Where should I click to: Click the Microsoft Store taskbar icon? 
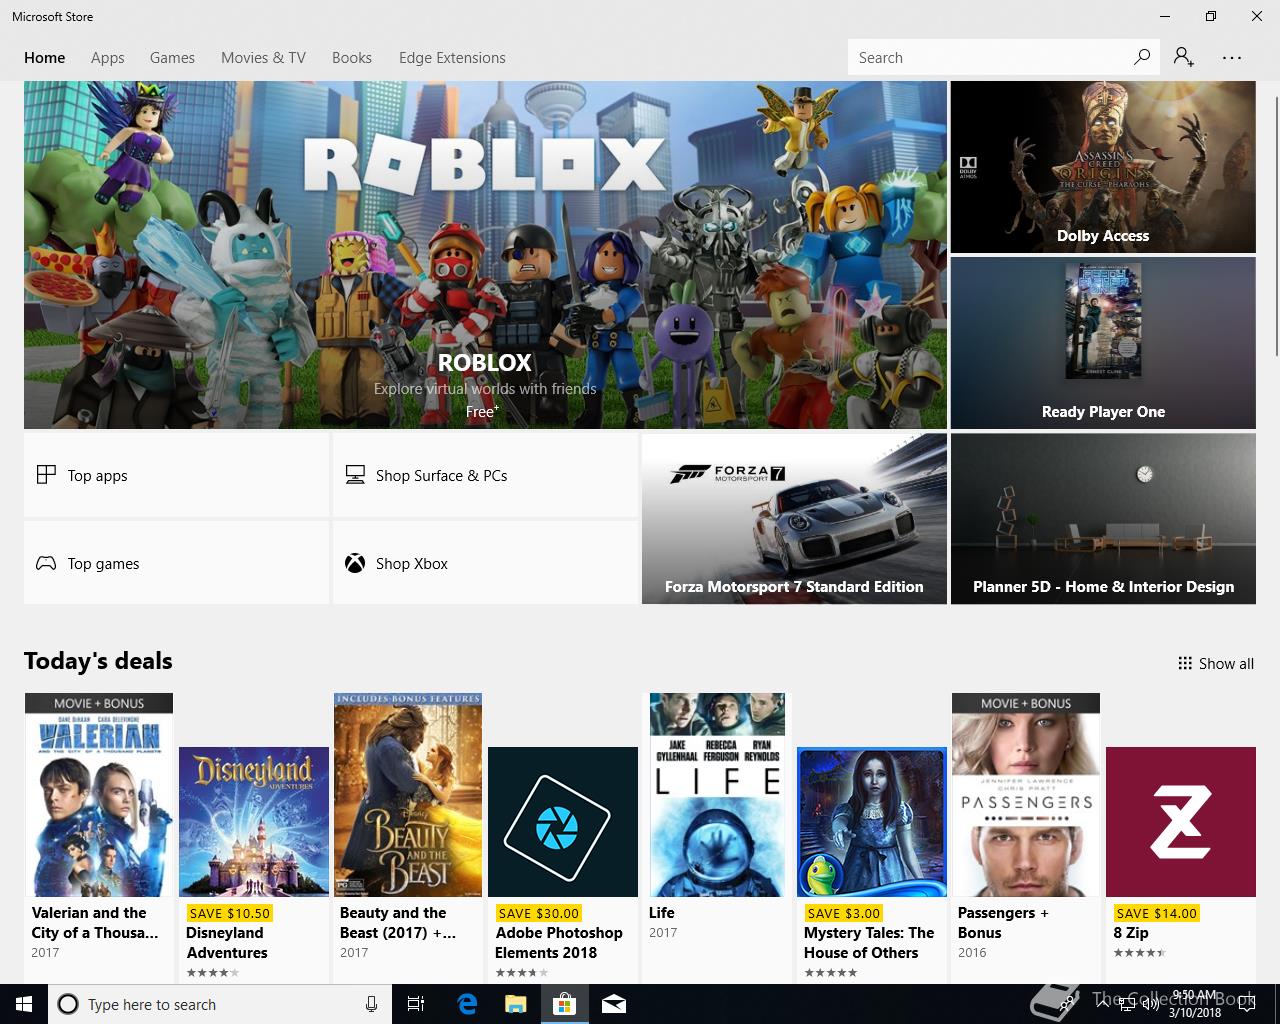point(564,1004)
